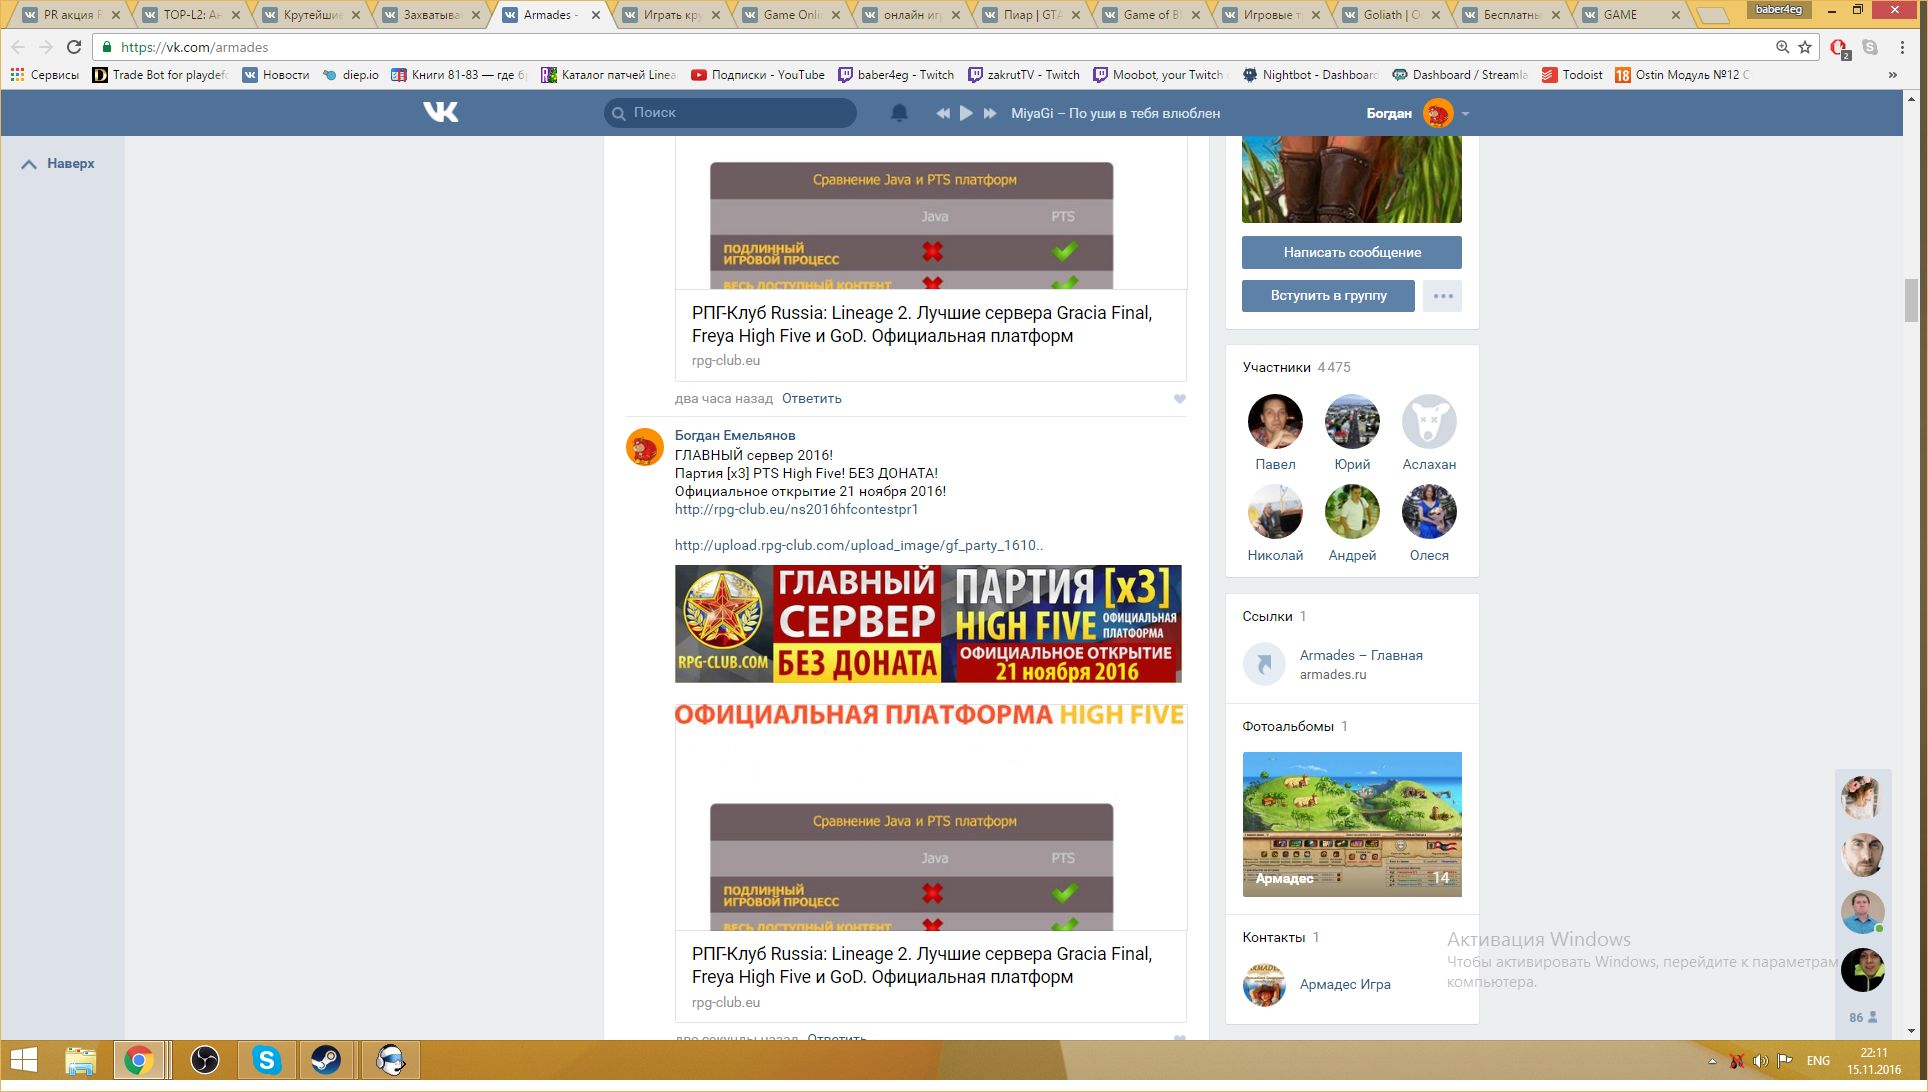Open Skype from taskbar
Viewport: 1928px width, 1092px height.
(266, 1061)
